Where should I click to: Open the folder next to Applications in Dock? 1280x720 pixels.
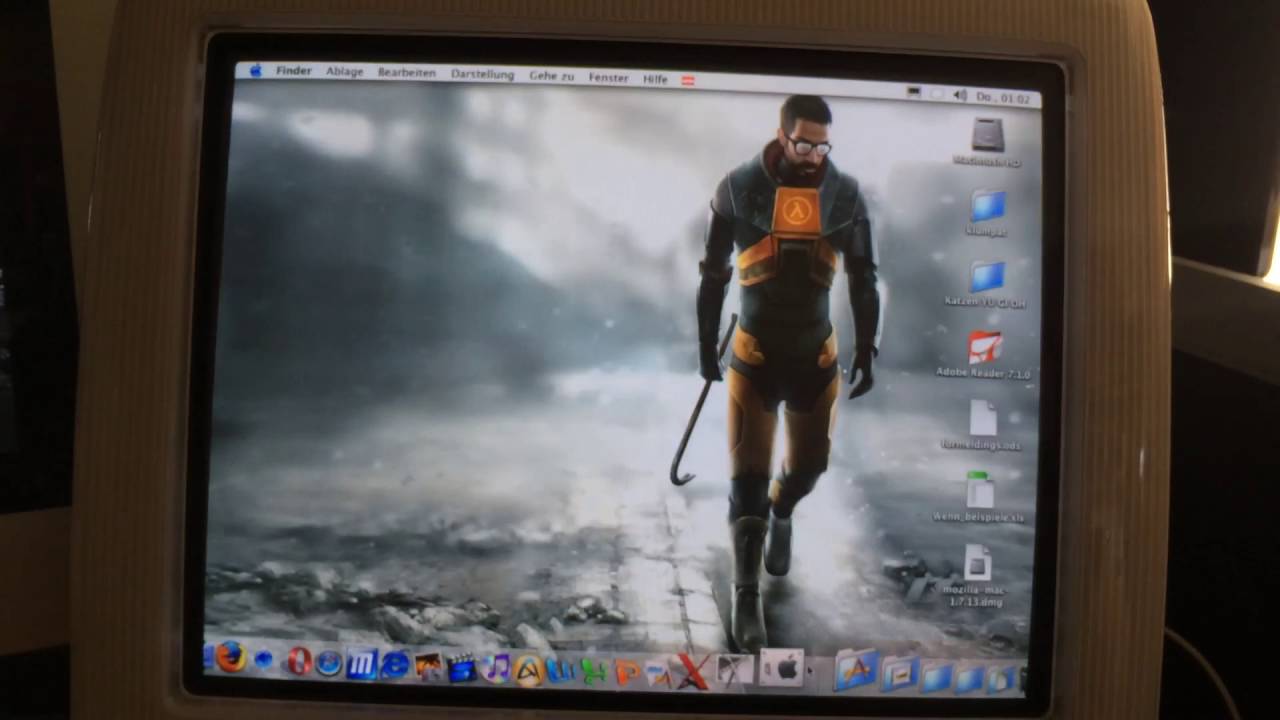[900, 674]
